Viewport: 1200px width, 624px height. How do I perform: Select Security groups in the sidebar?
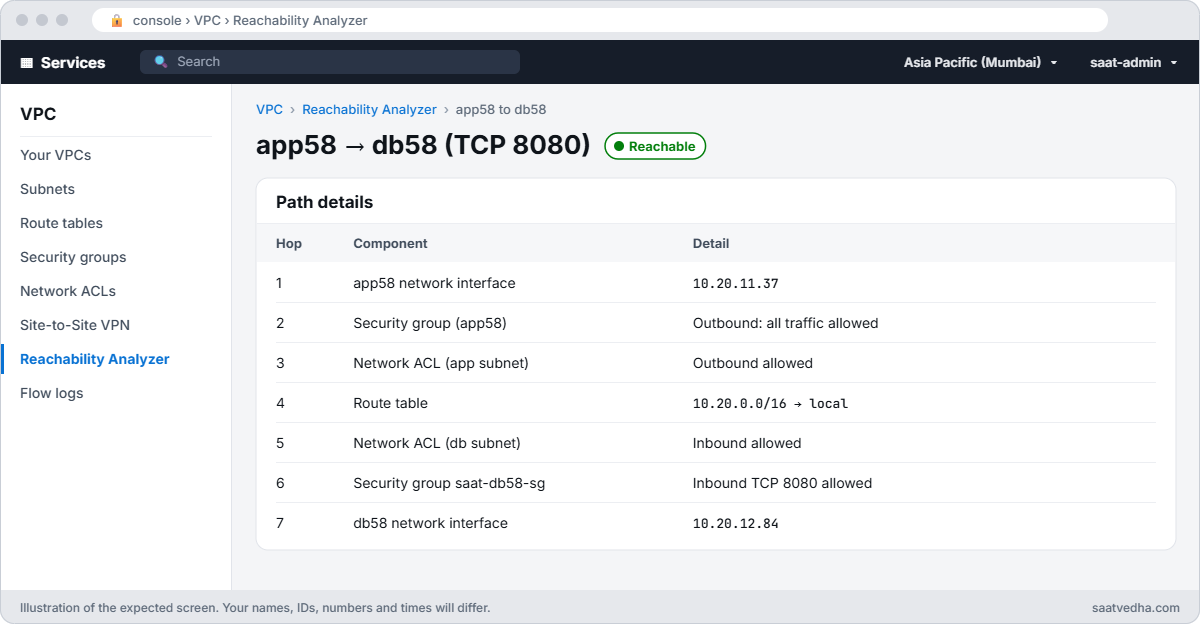pos(73,257)
